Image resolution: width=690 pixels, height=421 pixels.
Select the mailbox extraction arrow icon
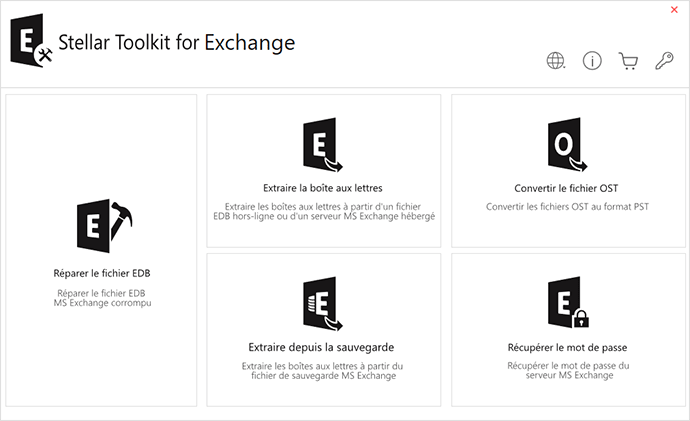[323, 148]
